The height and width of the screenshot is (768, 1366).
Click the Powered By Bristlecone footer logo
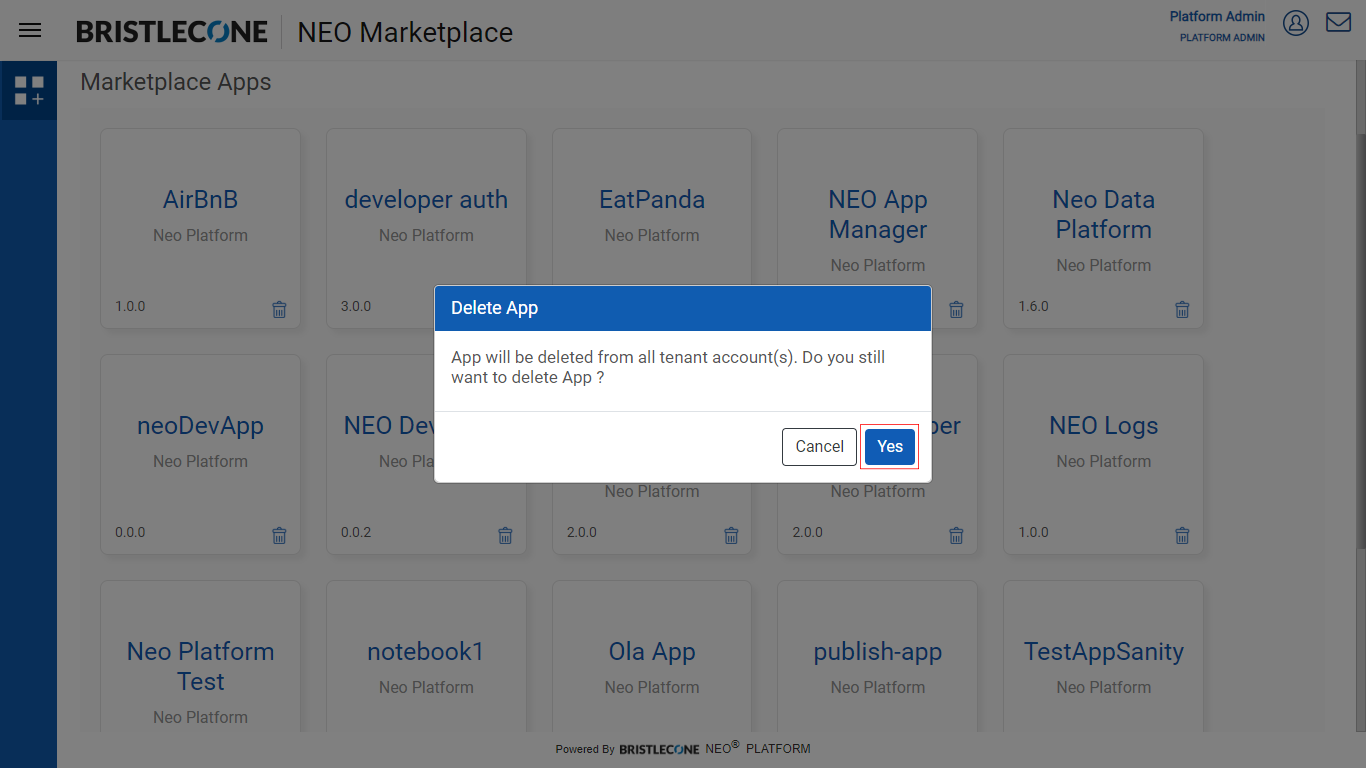tap(659, 749)
